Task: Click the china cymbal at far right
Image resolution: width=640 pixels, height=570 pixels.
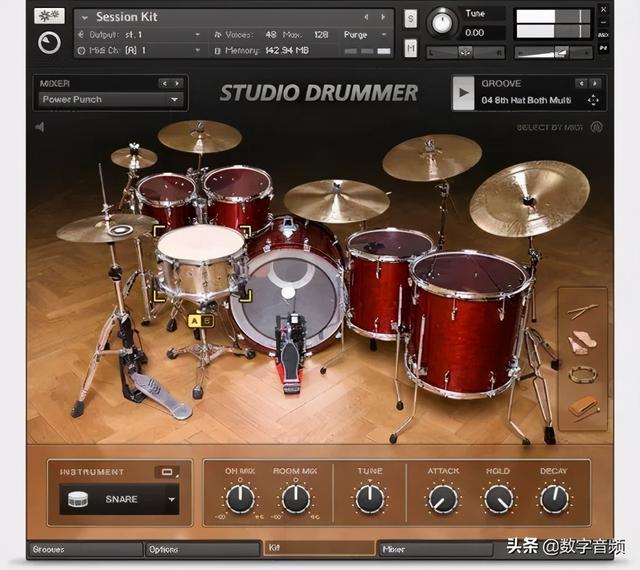Action: (x=529, y=199)
